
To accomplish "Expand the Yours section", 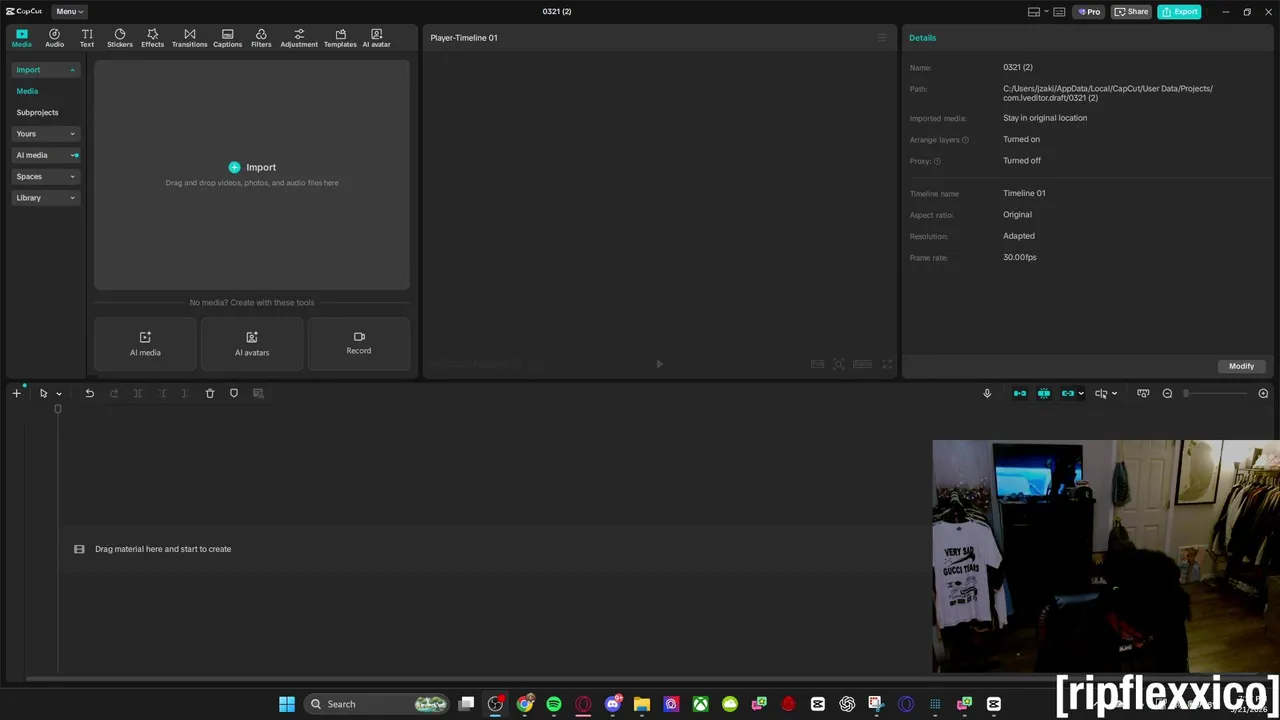I will [x=46, y=134].
